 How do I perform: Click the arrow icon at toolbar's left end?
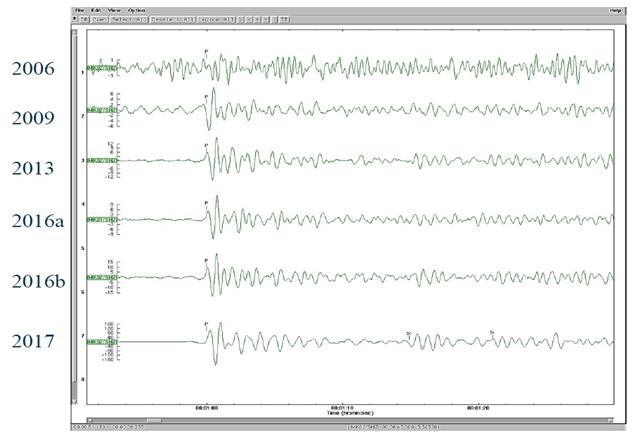tap(76, 19)
